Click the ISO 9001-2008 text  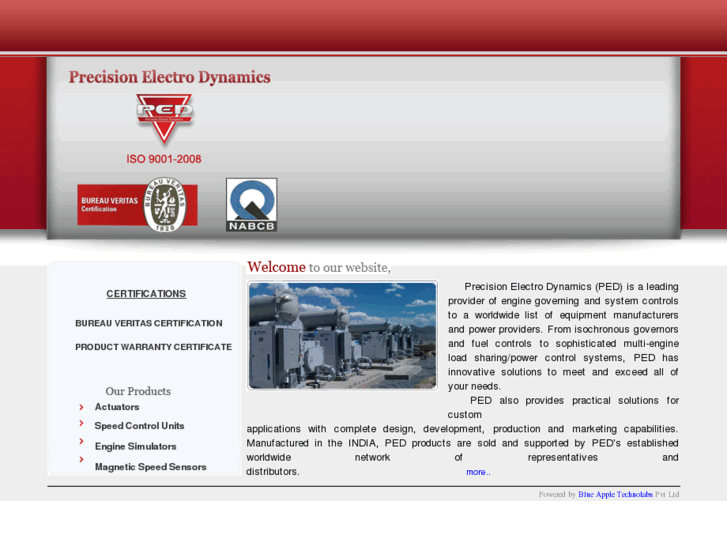tap(164, 159)
